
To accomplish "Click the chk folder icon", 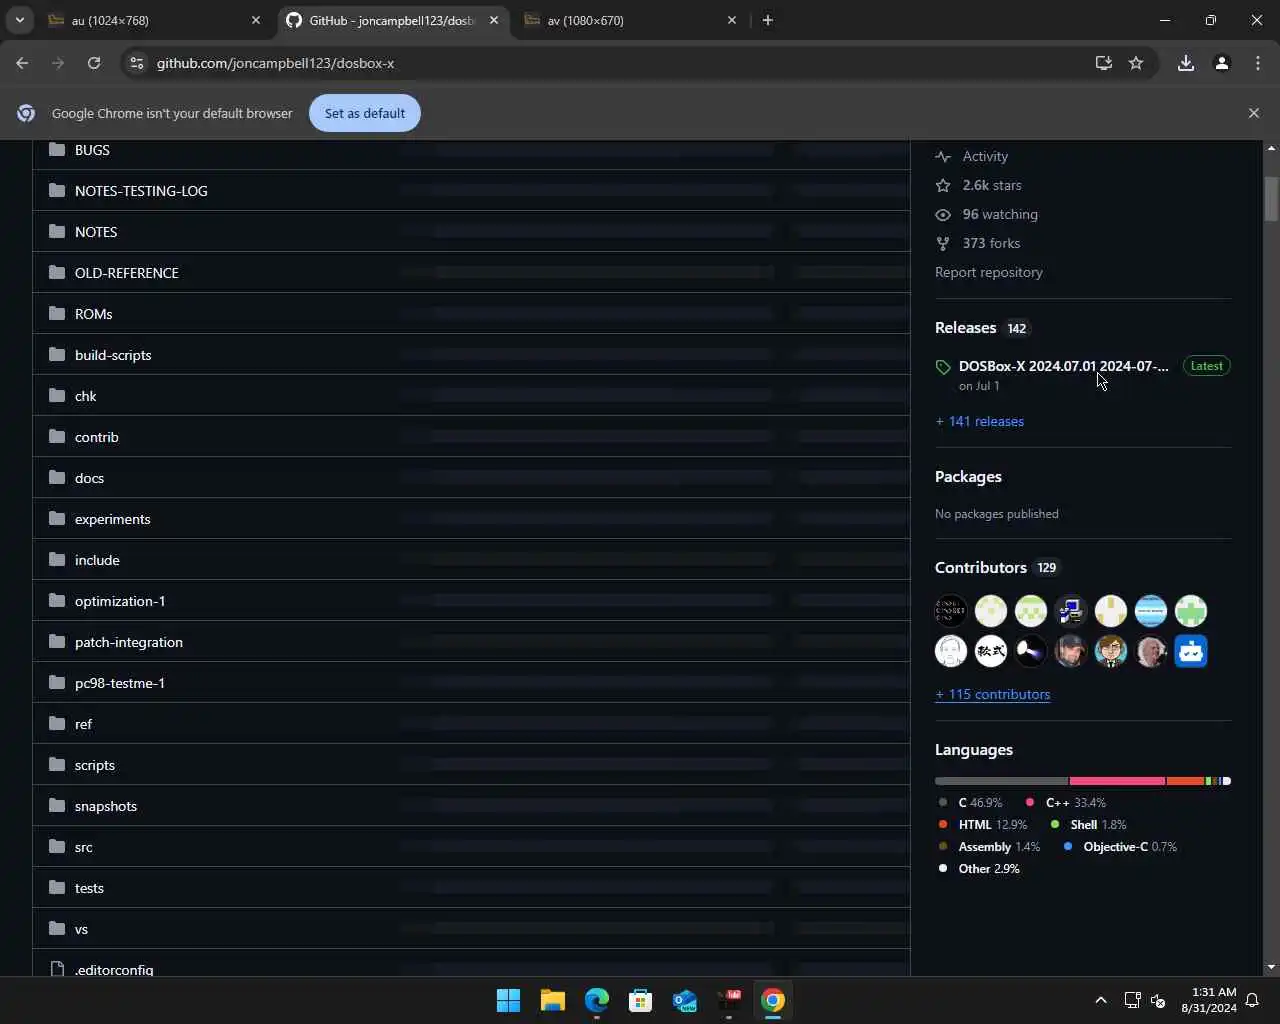I will click(x=57, y=396).
